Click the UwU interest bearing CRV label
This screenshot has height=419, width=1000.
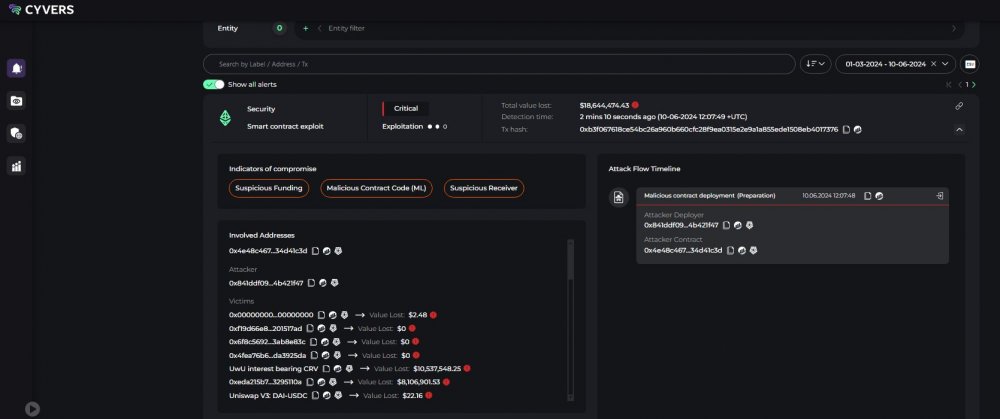[274, 369]
